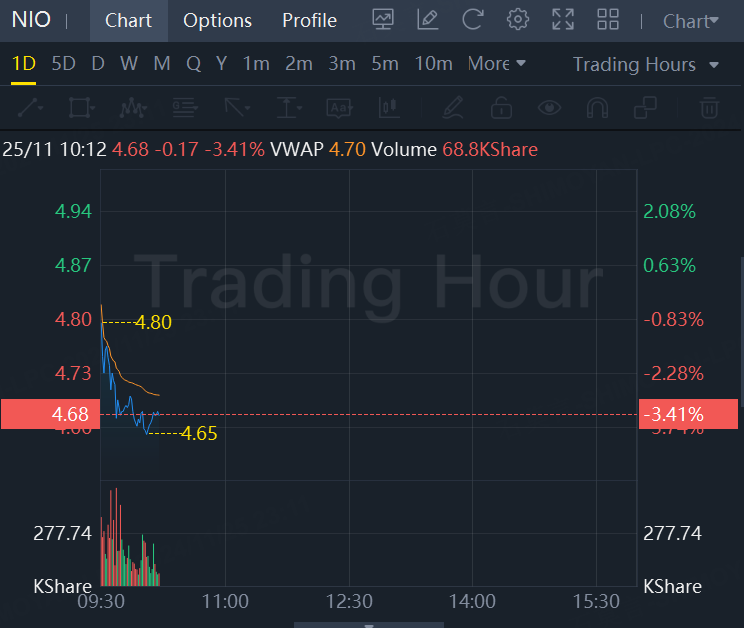Select the 10m interval

(x=433, y=64)
